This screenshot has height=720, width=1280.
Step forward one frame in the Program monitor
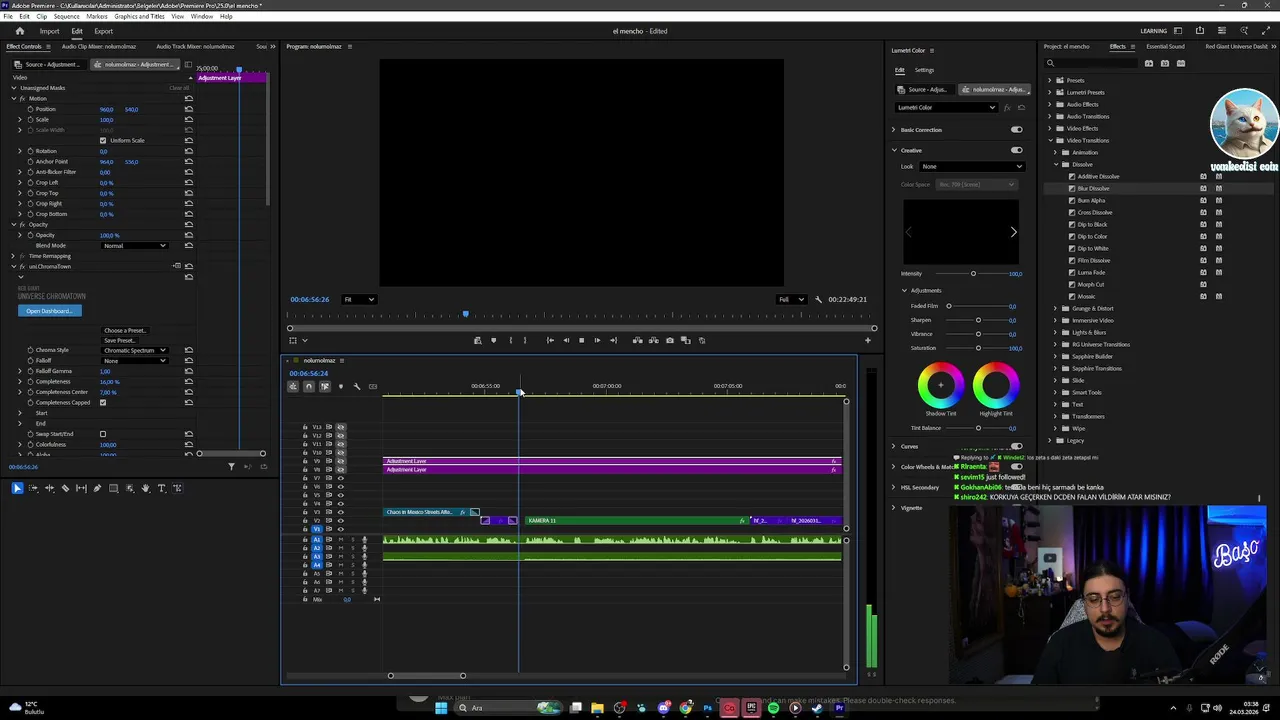pos(597,340)
